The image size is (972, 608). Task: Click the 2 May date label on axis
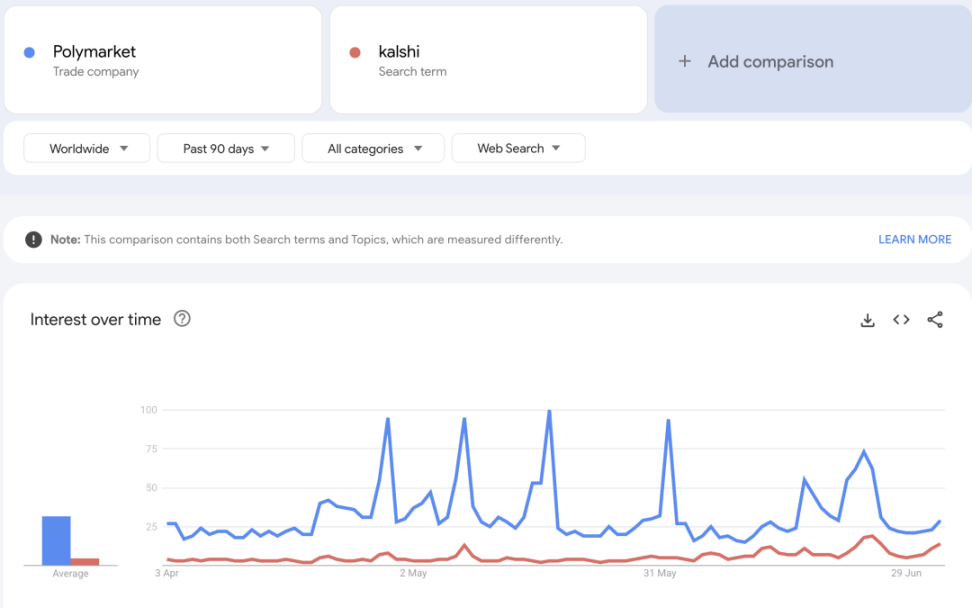(x=413, y=573)
